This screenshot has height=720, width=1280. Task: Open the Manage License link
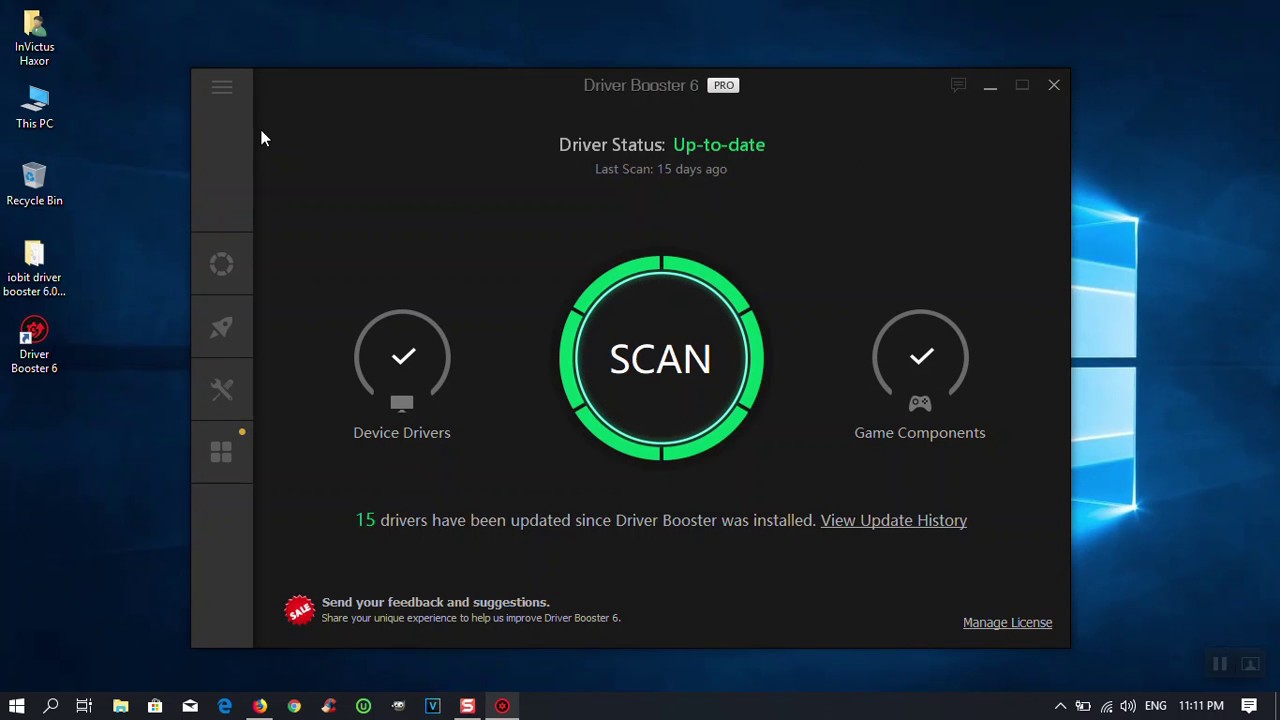[1007, 622]
